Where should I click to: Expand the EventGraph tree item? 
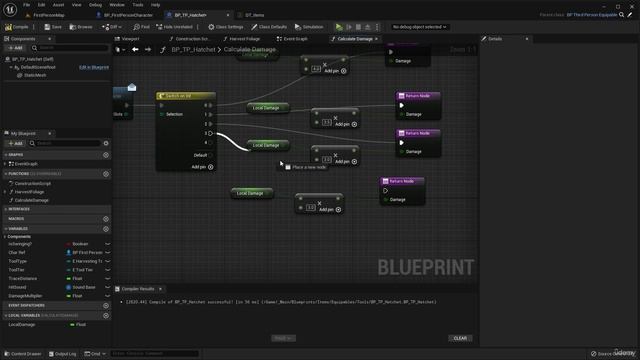click(5, 164)
